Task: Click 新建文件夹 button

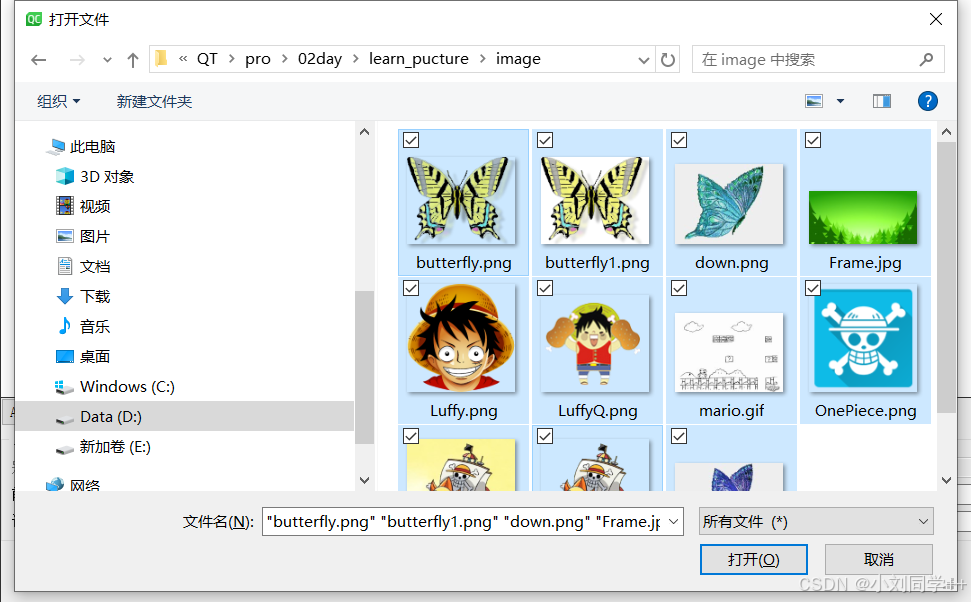Action: coord(154,101)
